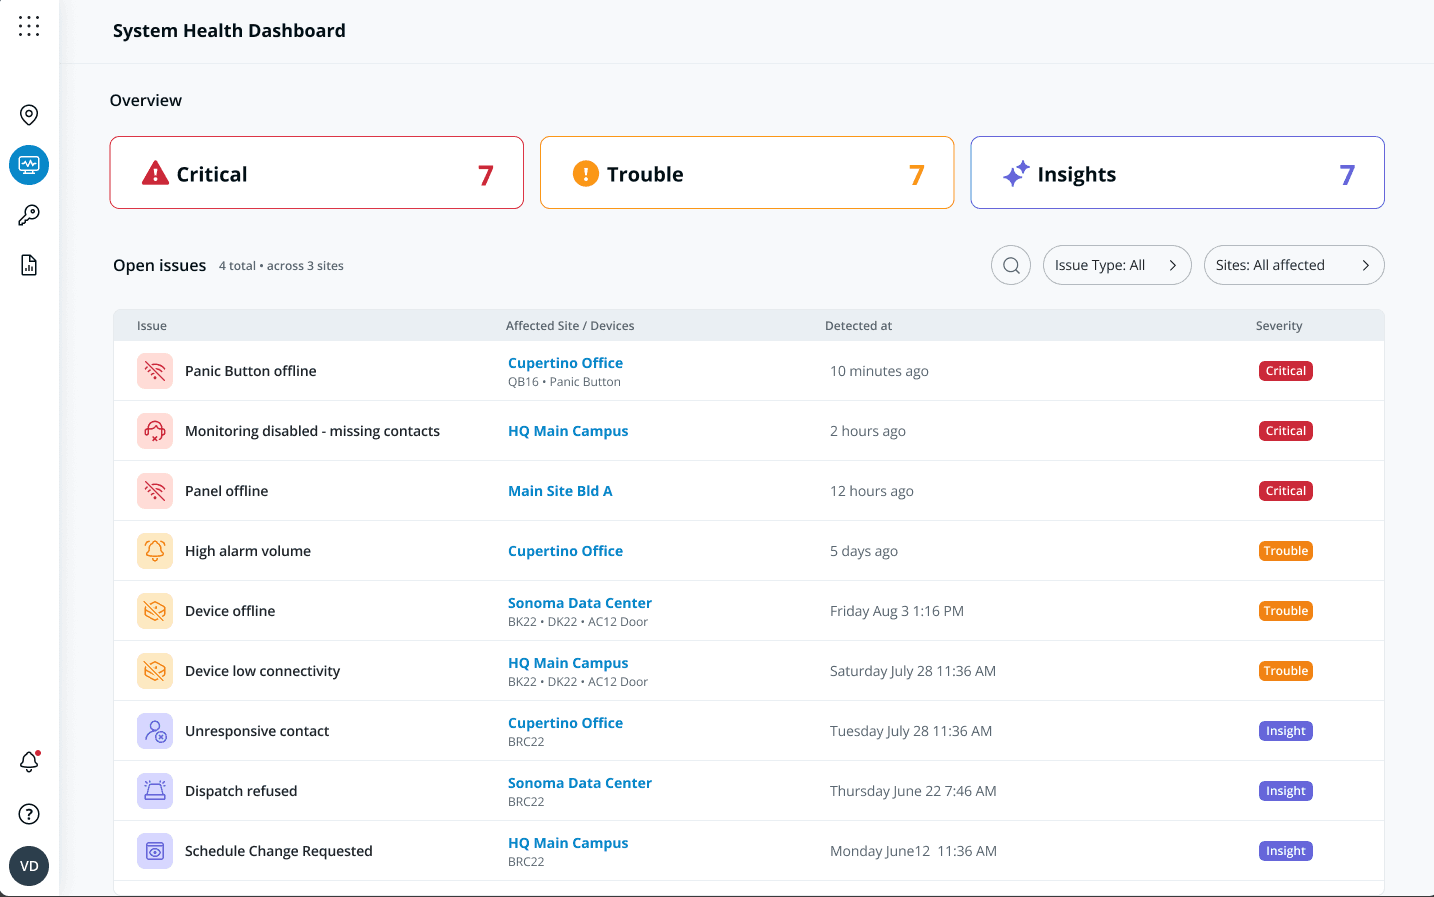Click the Insight badge in Unresponsive contact row
This screenshot has width=1434, height=897.
coord(1286,731)
